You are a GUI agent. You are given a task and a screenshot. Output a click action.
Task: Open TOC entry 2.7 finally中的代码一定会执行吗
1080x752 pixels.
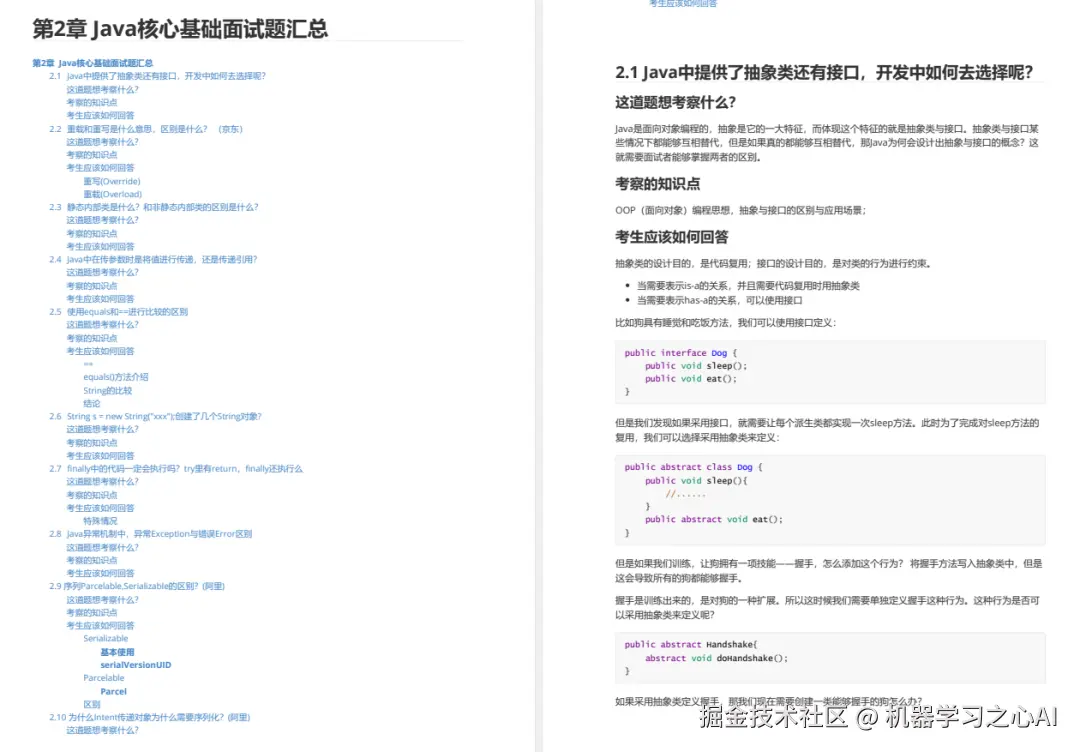176,468
